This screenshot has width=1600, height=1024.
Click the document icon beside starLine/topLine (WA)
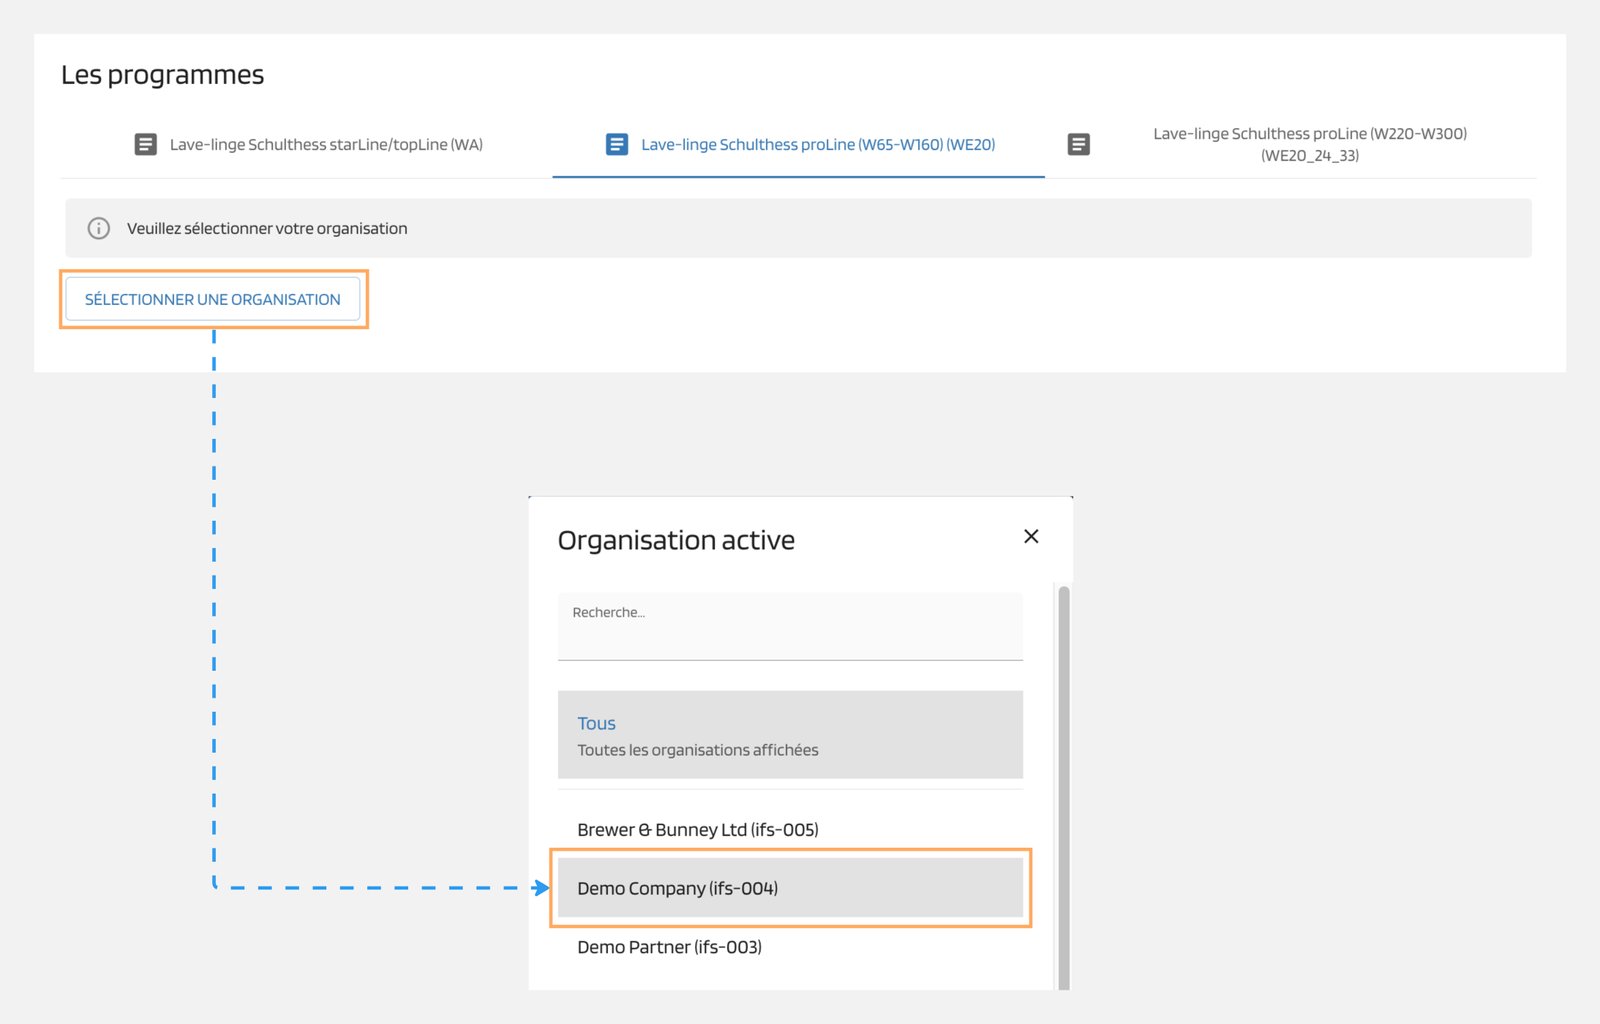[145, 145]
